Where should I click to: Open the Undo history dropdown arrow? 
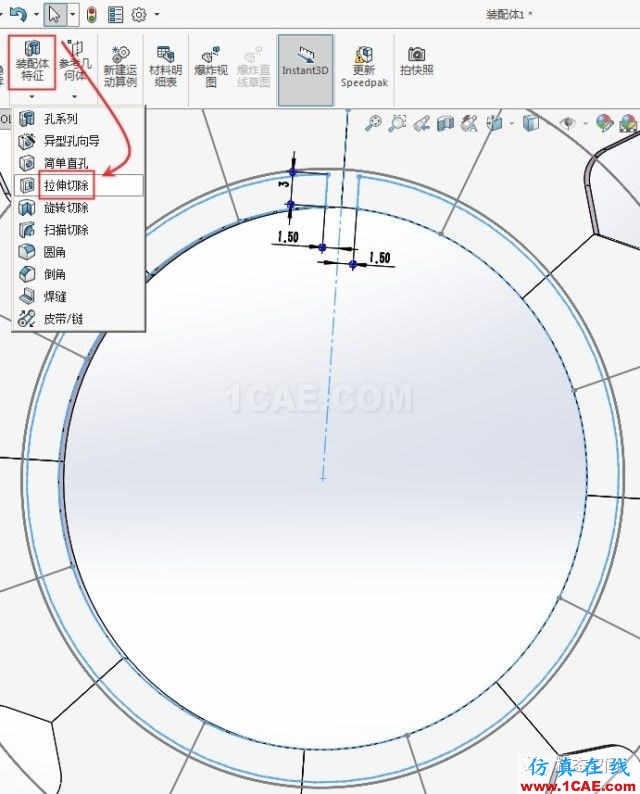[x=36, y=15]
